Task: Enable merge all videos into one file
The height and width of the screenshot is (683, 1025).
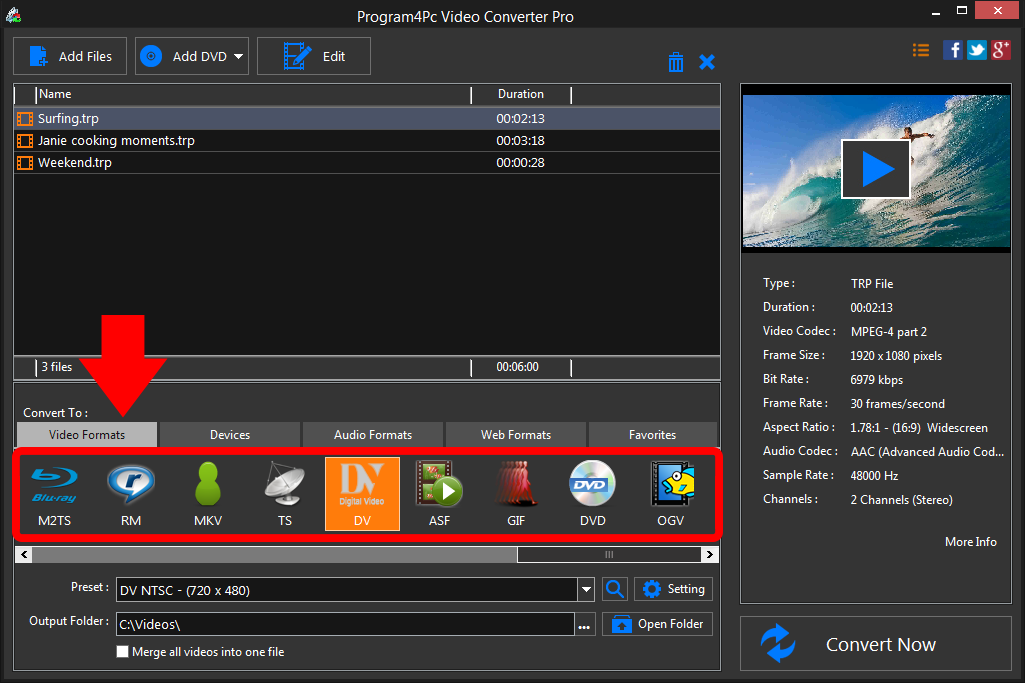Action: (122, 651)
